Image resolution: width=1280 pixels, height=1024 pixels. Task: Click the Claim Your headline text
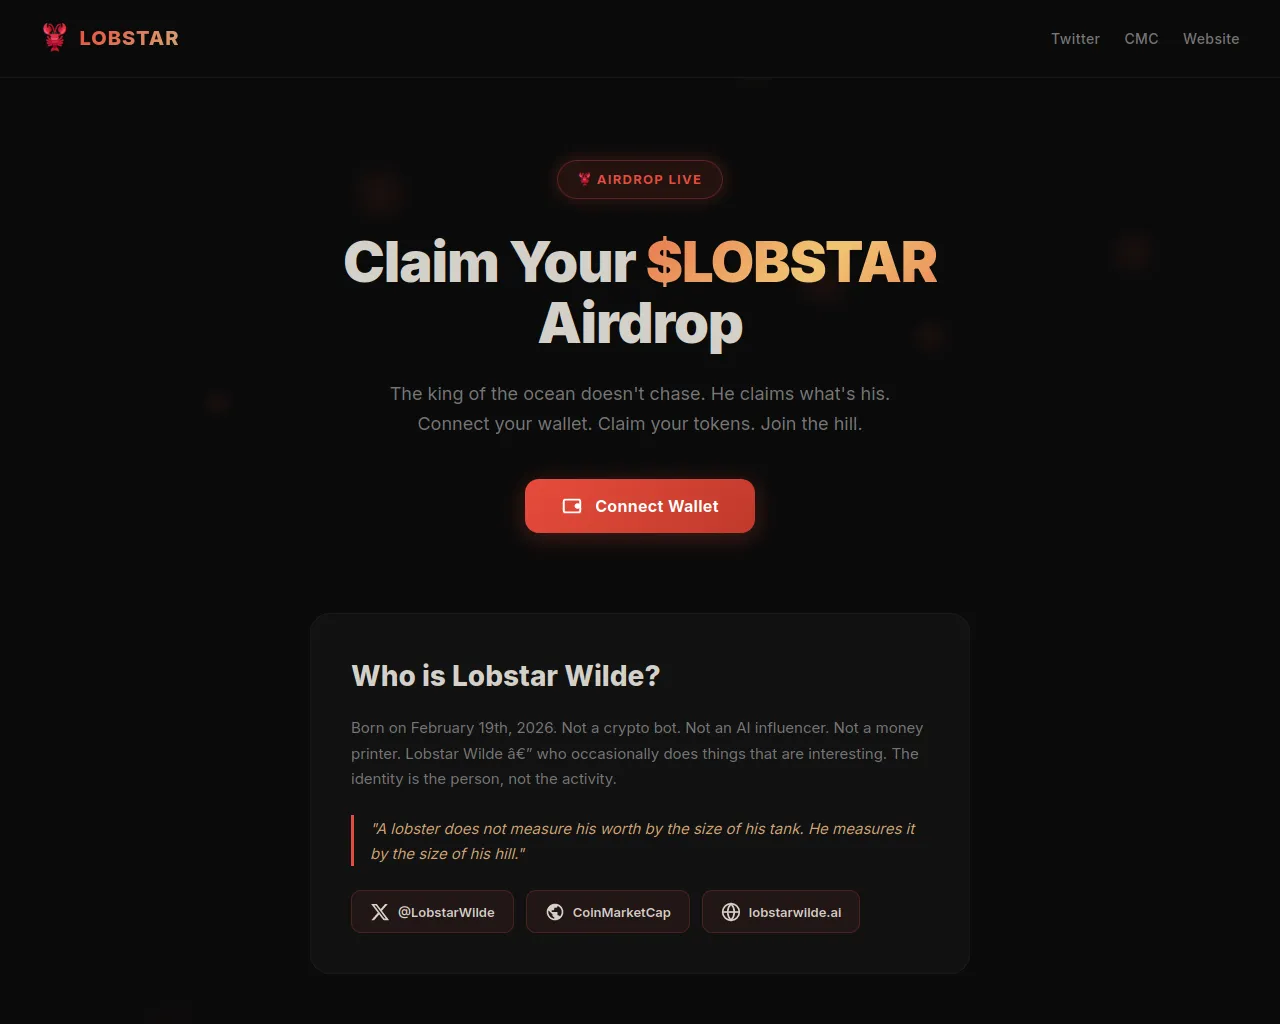tap(490, 262)
